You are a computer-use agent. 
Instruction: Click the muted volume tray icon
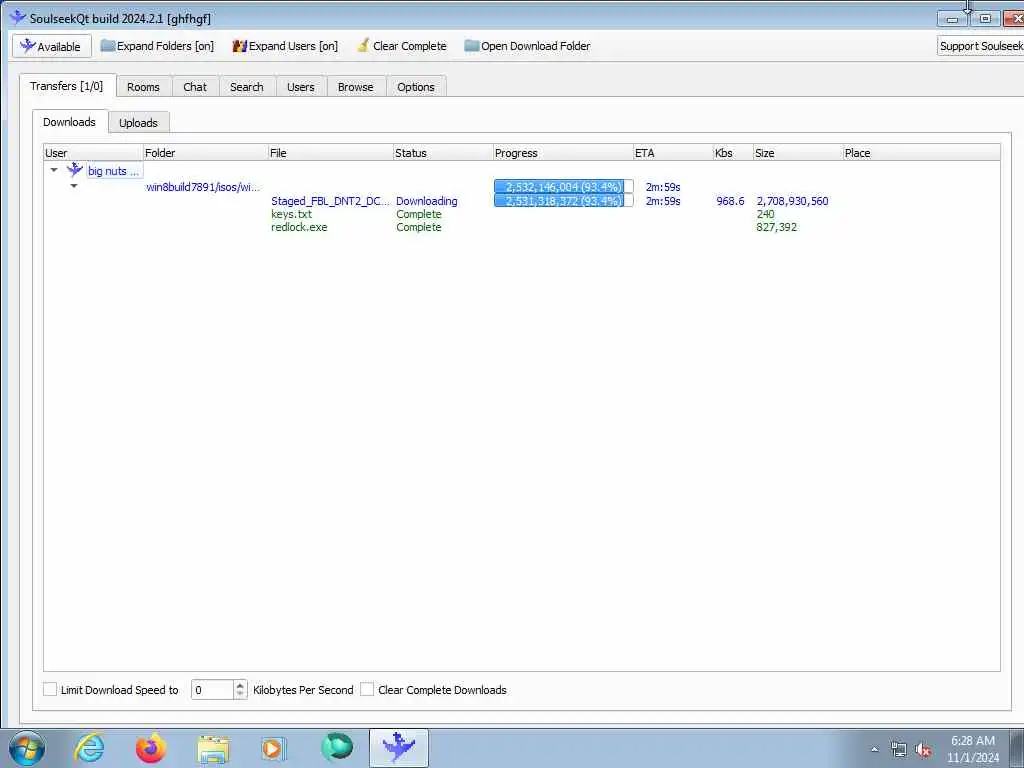(x=923, y=750)
